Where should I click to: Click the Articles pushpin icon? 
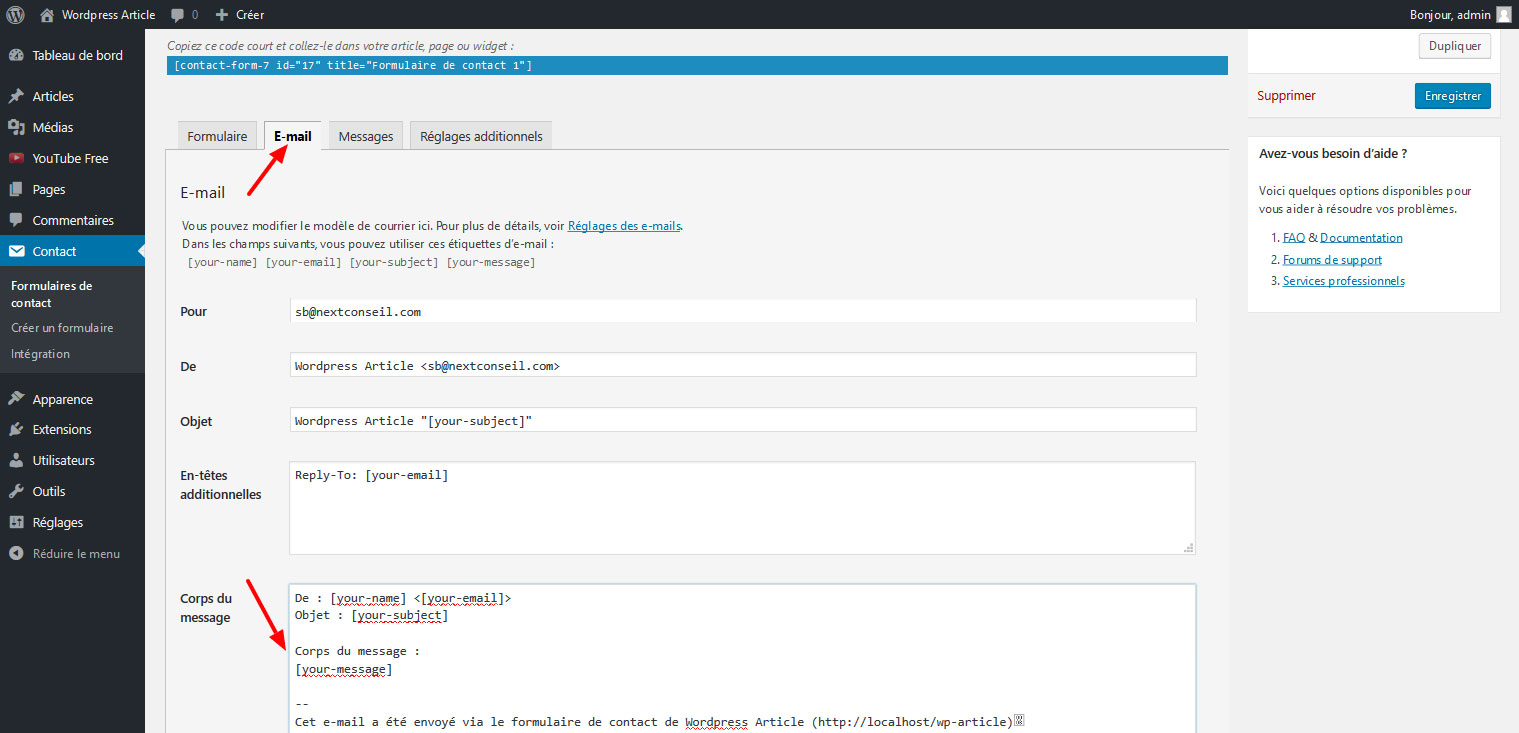pos(16,96)
